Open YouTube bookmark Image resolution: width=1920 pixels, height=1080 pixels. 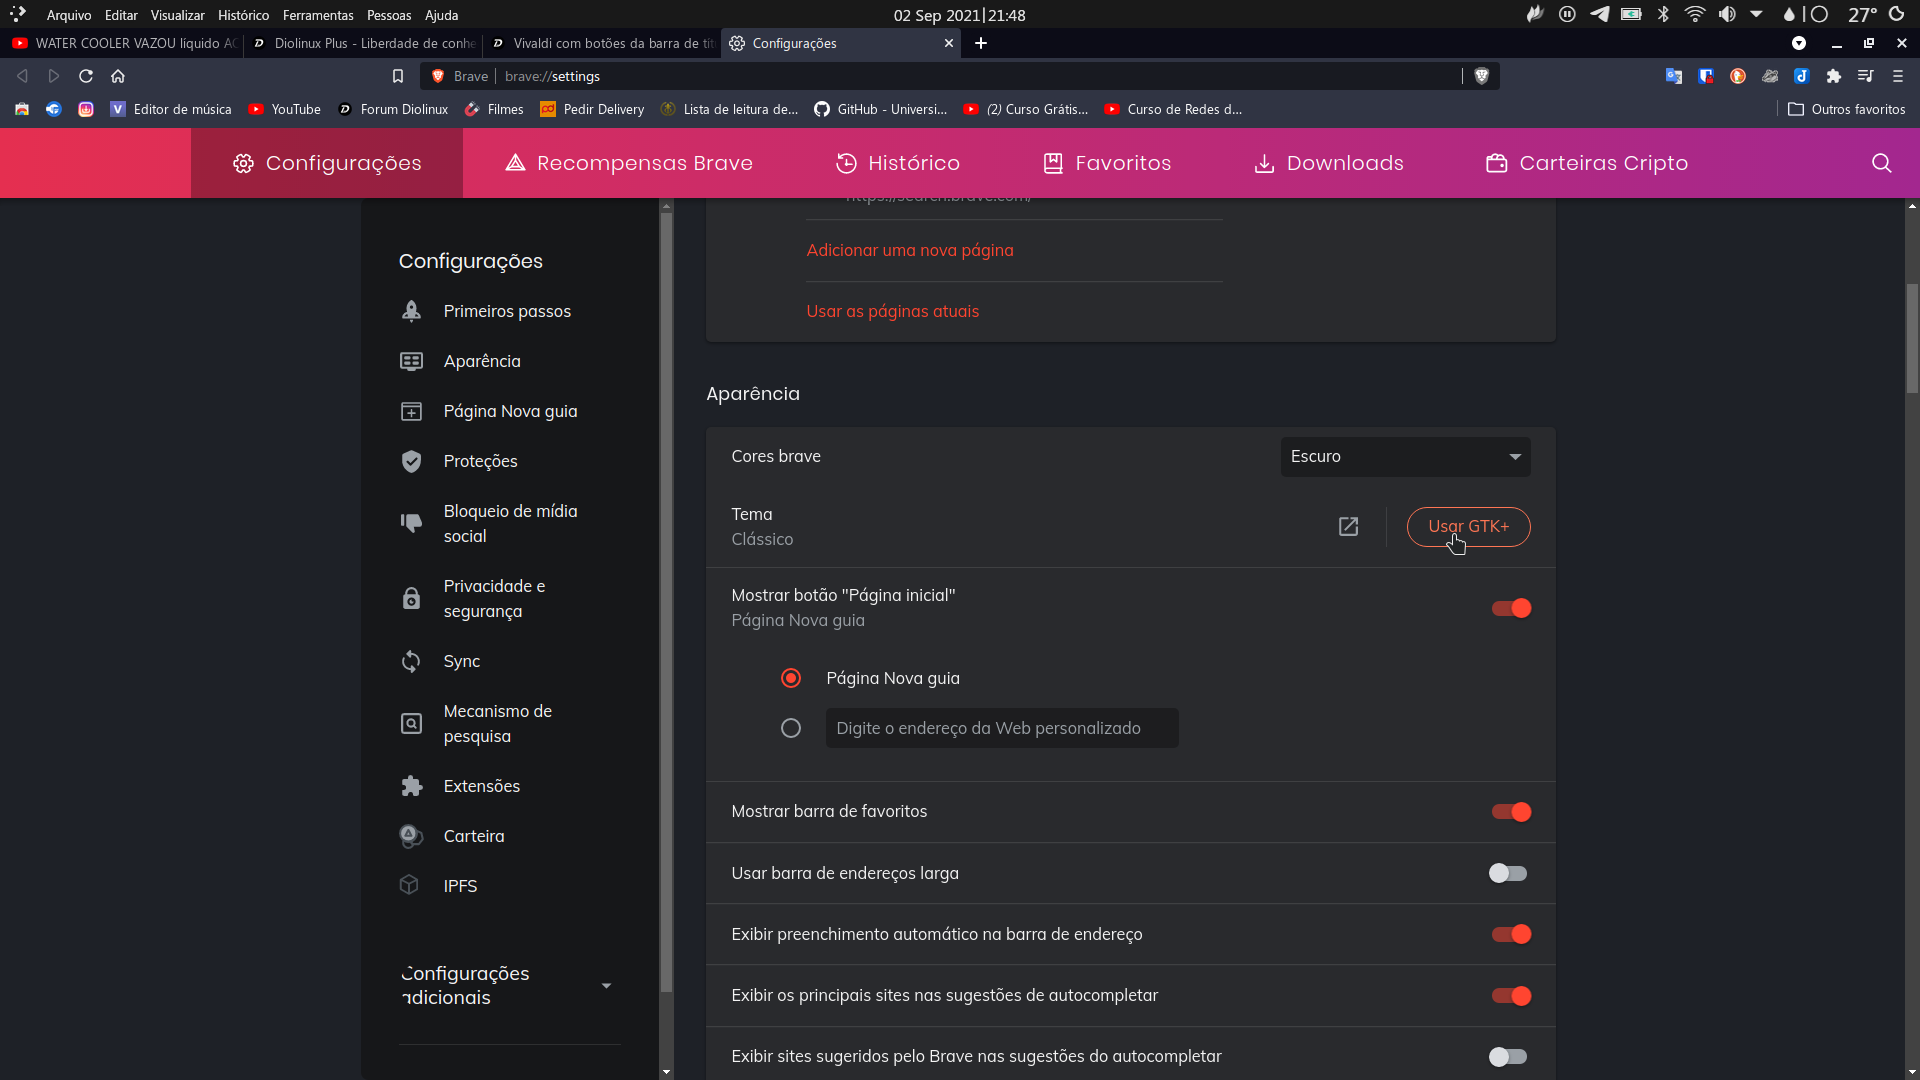tap(285, 109)
